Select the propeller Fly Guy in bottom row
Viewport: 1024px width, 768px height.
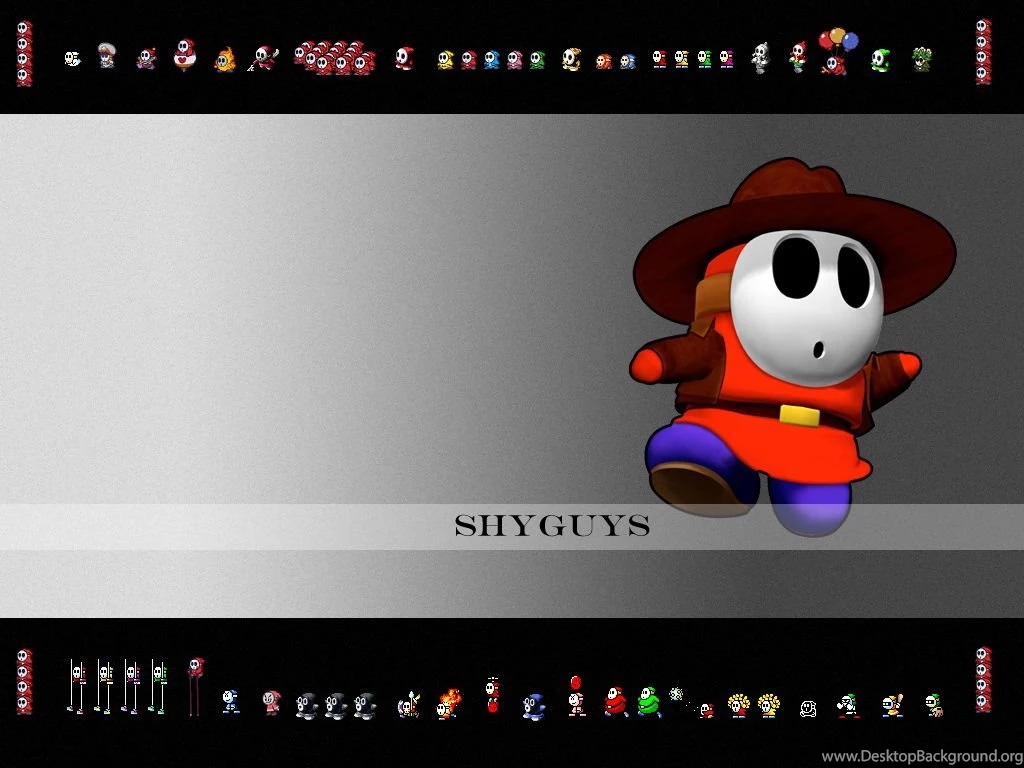493,696
